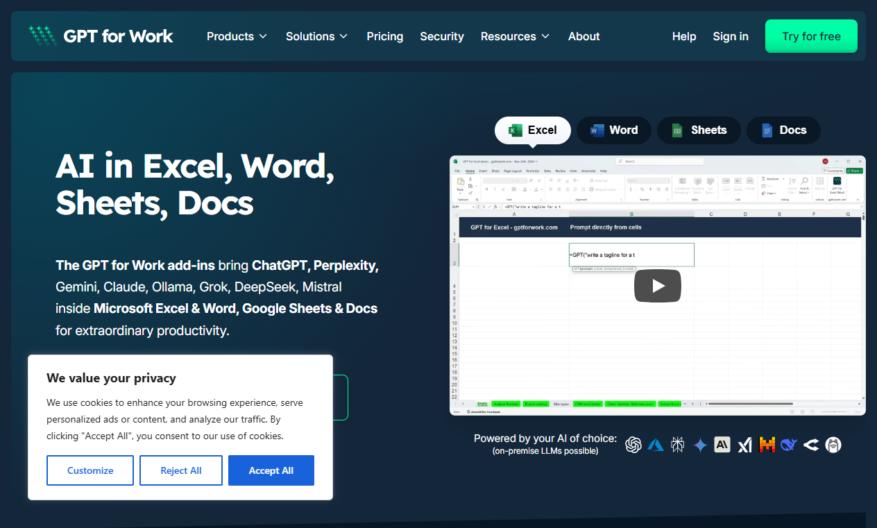Open the Pricing page

point(385,36)
